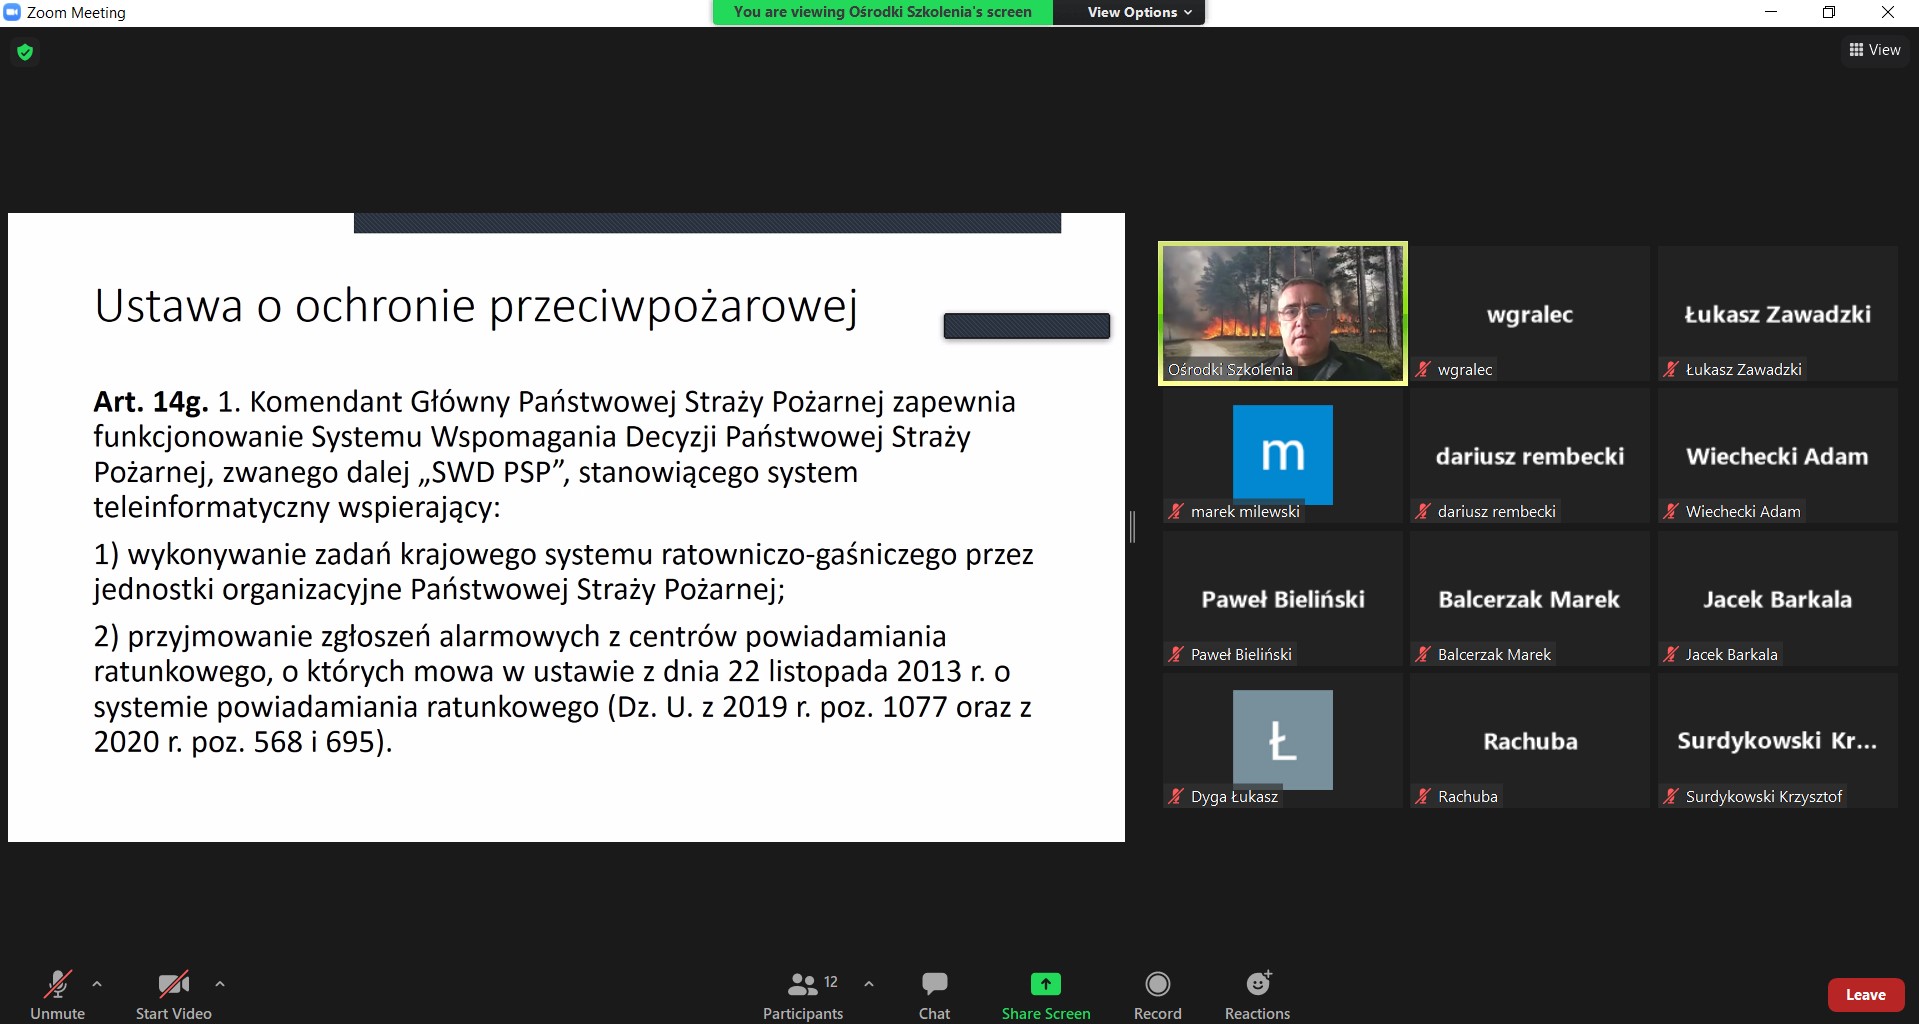The image size is (1919, 1024).
Task: Click the divider handle between slide and gallery
Action: (x=1132, y=526)
